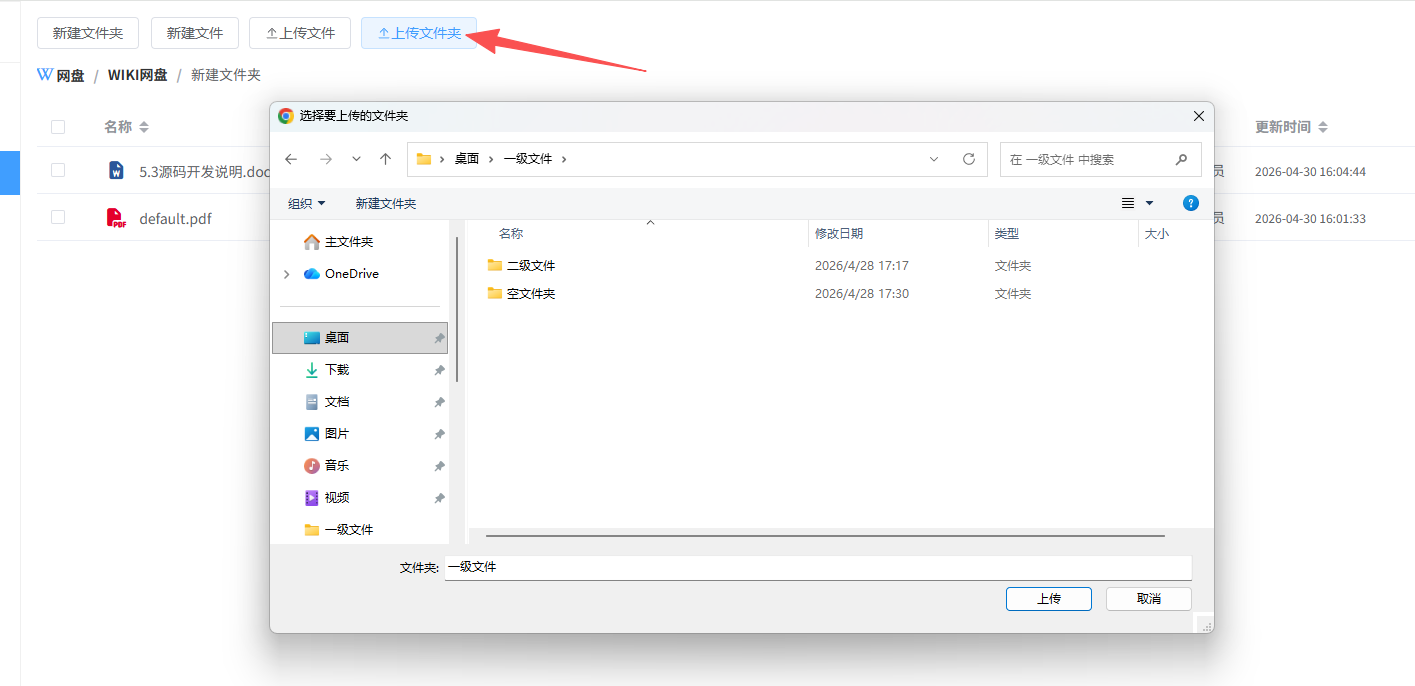Select 一级文件 in the address path
This screenshot has width=1415, height=686.
[x=528, y=159]
